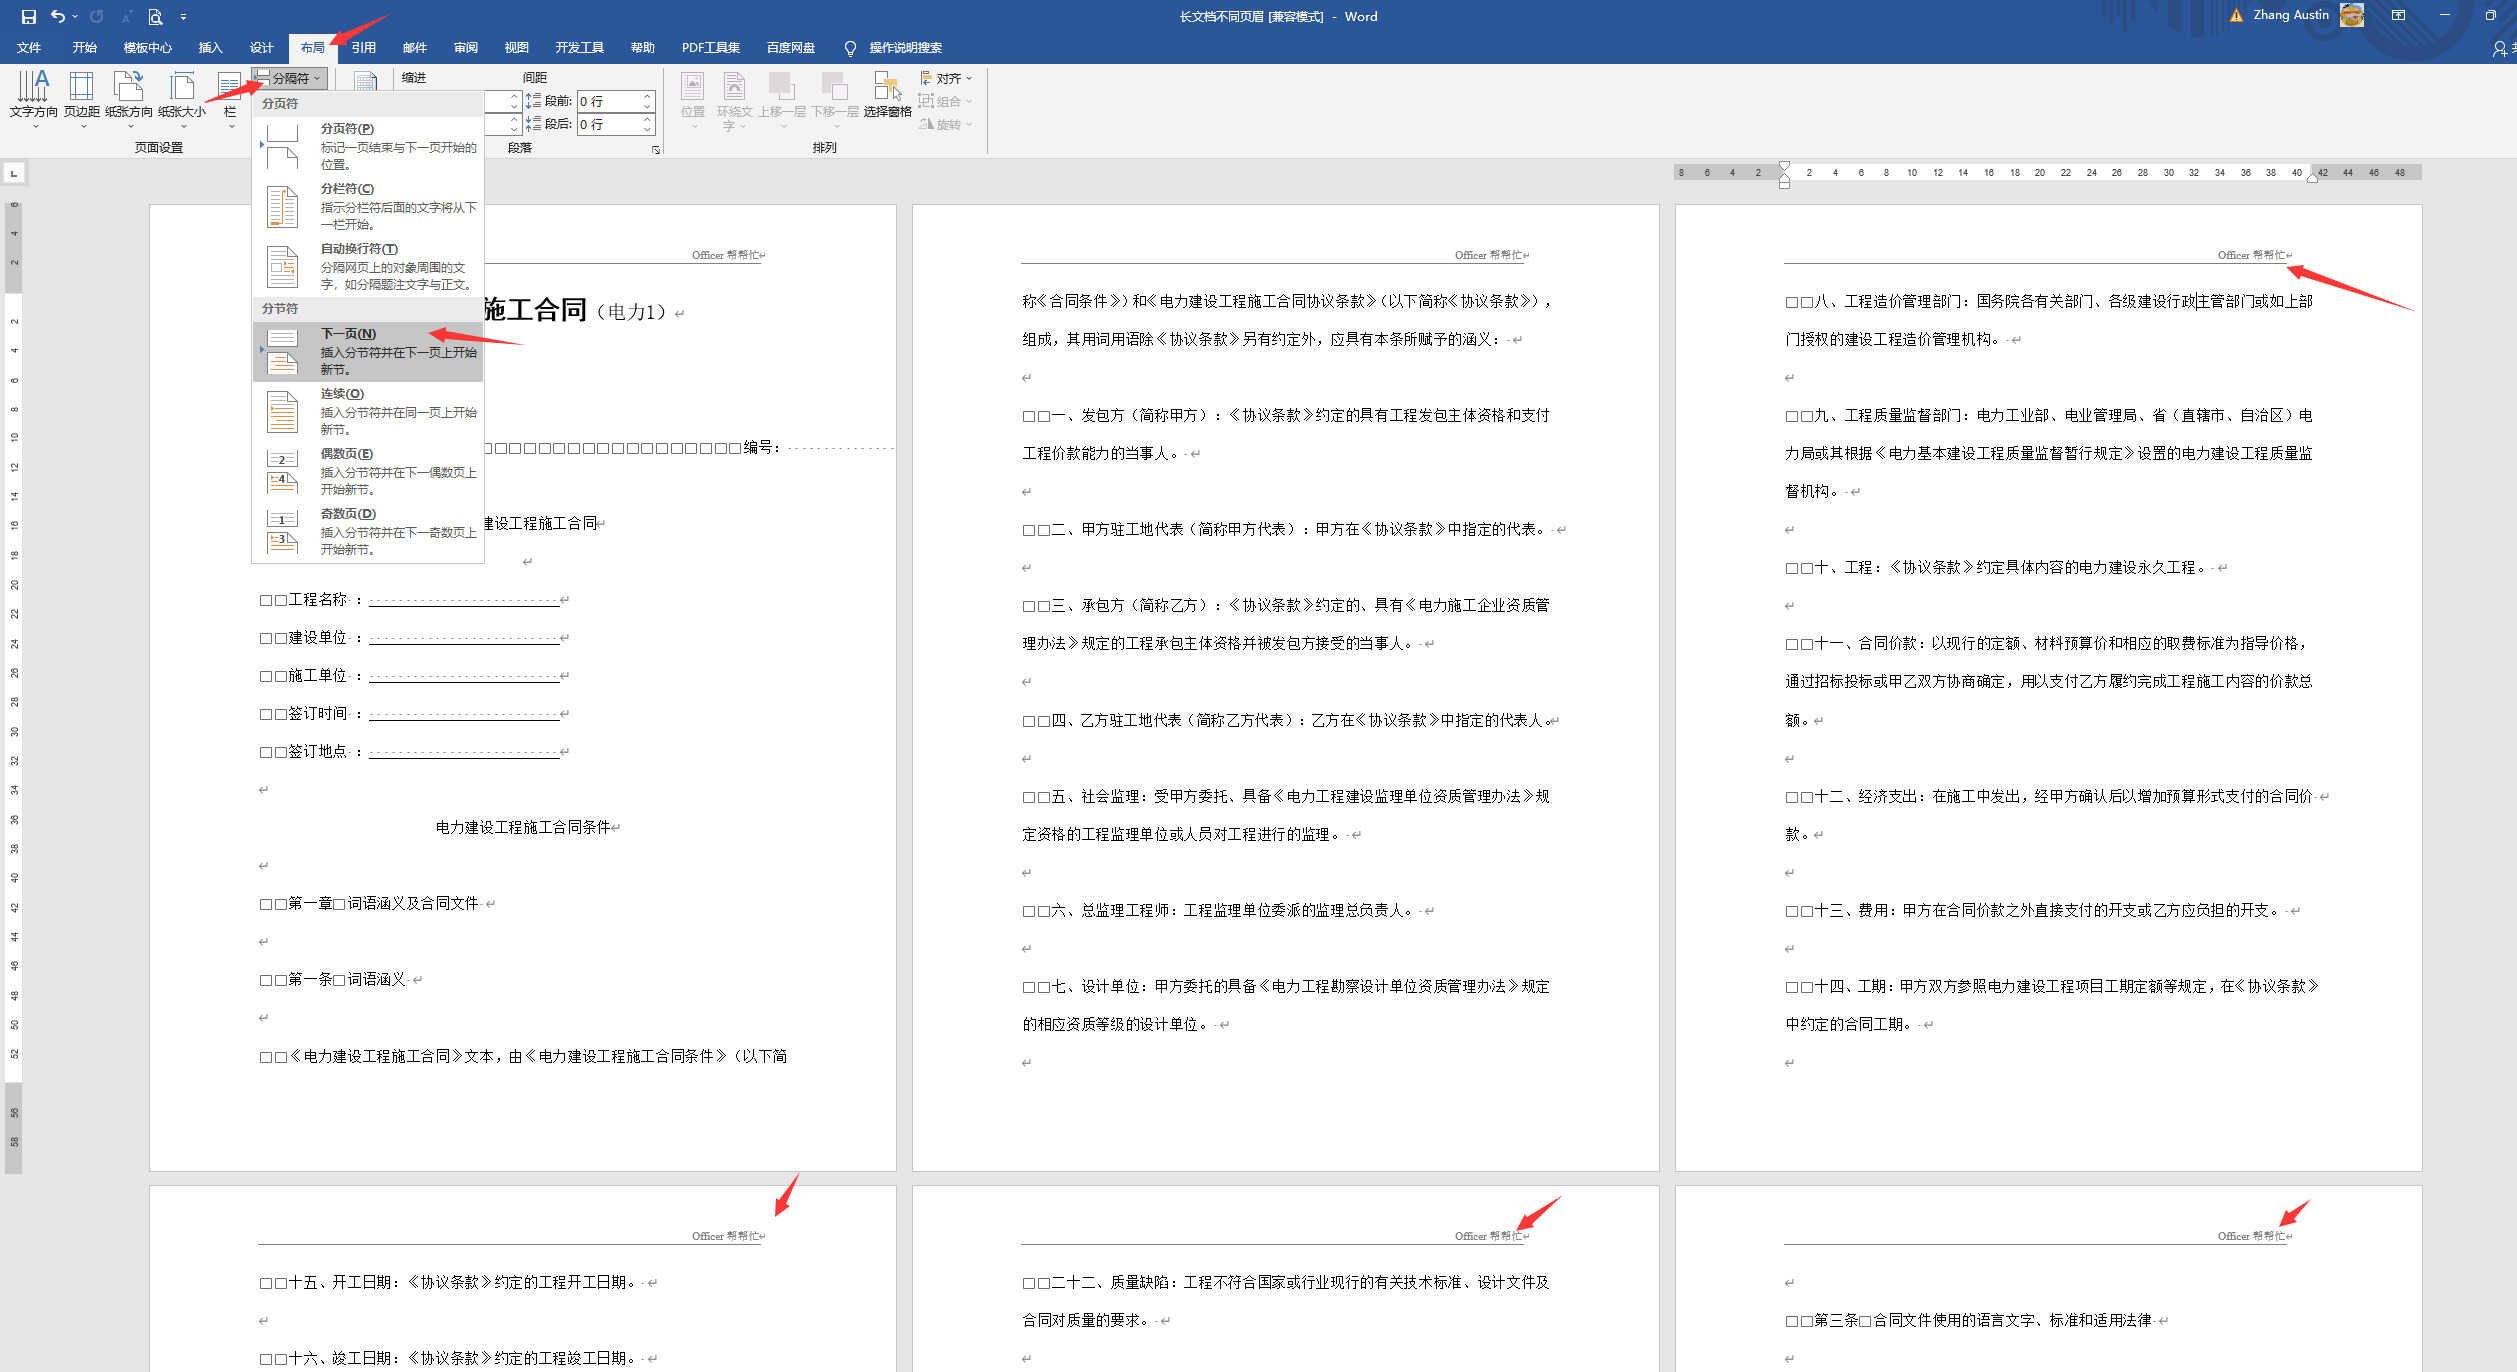The image size is (2517, 1372).
Task: Select 下一页(N) section break option
Action: pos(368,351)
